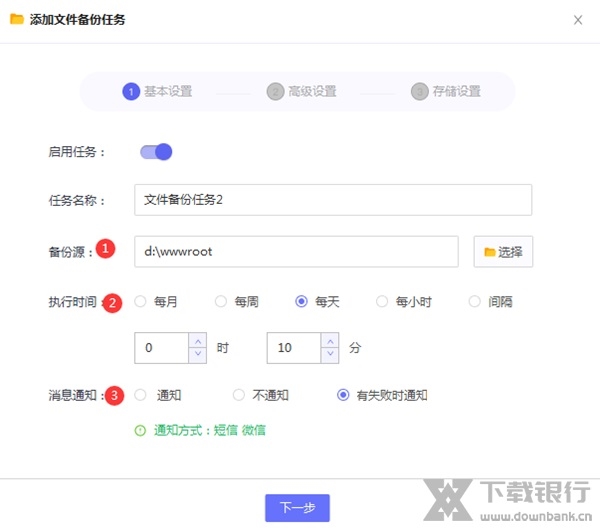Toggle the 启用任务 switch
600x530 pixels.
coord(156,152)
